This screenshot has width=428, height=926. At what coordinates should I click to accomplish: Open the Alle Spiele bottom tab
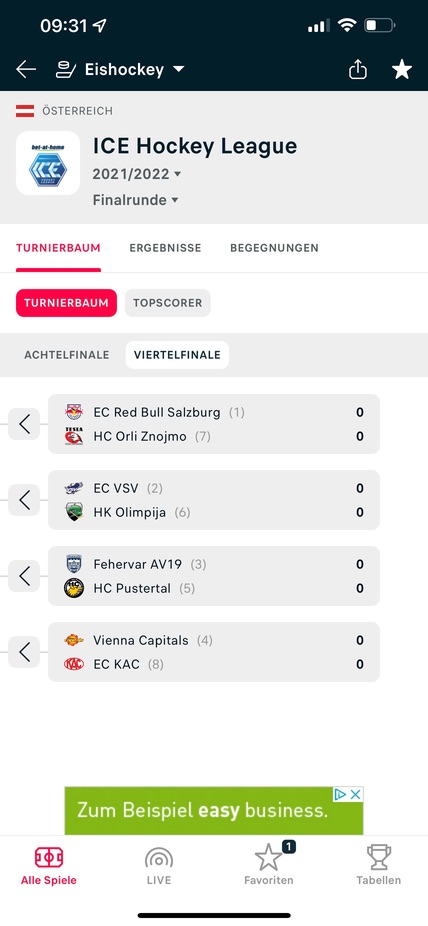click(48, 865)
